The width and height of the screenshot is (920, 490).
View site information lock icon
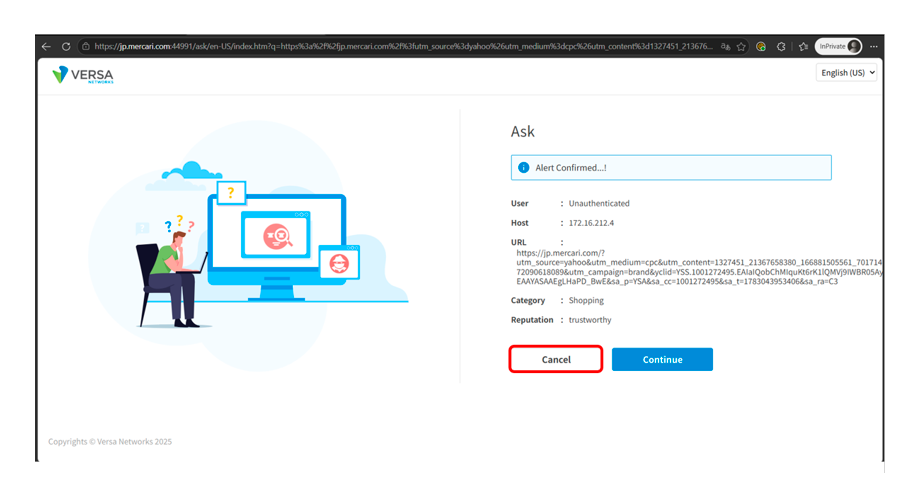click(86, 46)
